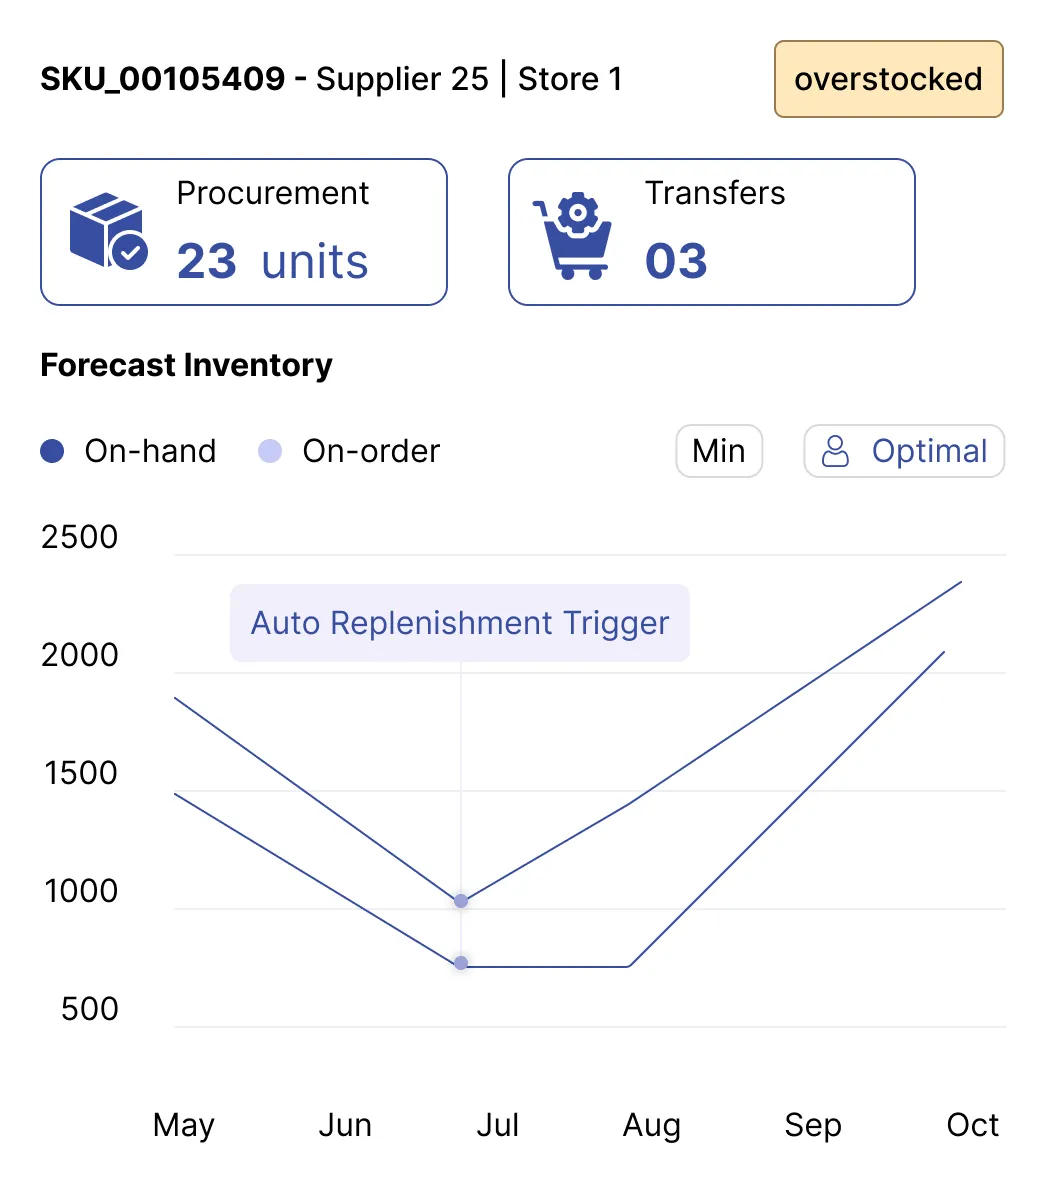Click the Forecast Inventory heading

pyautogui.click(x=186, y=365)
